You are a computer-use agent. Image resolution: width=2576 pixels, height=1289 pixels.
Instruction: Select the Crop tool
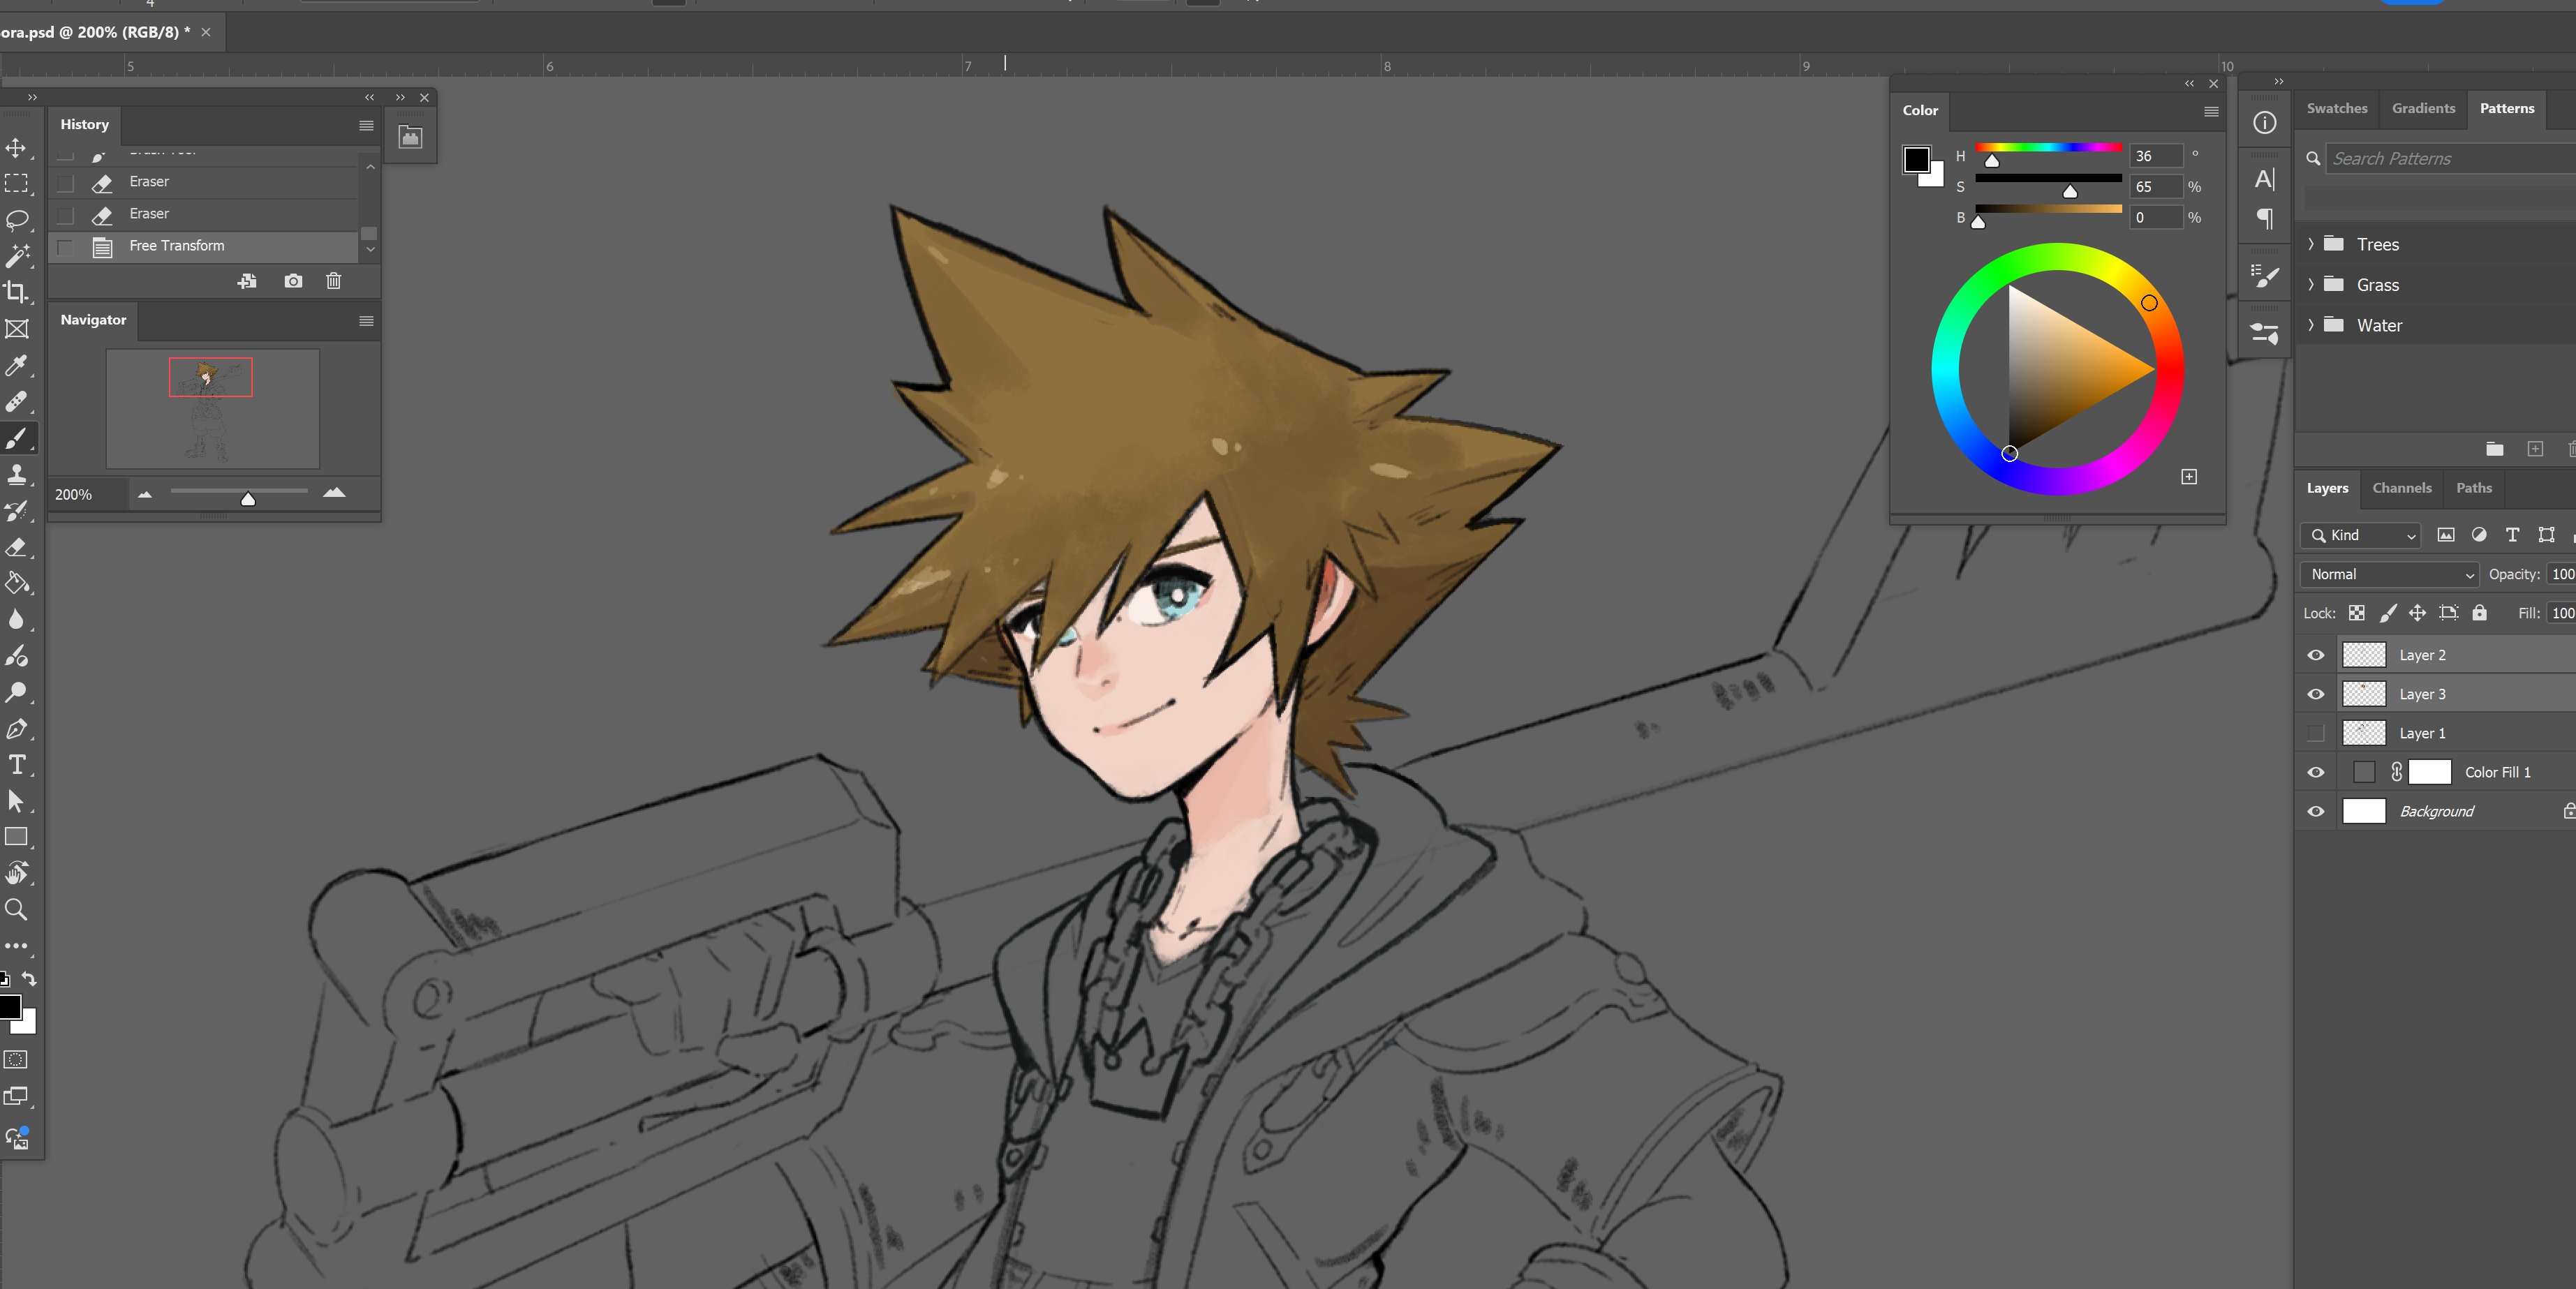pyautogui.click(x=16, y=292)
